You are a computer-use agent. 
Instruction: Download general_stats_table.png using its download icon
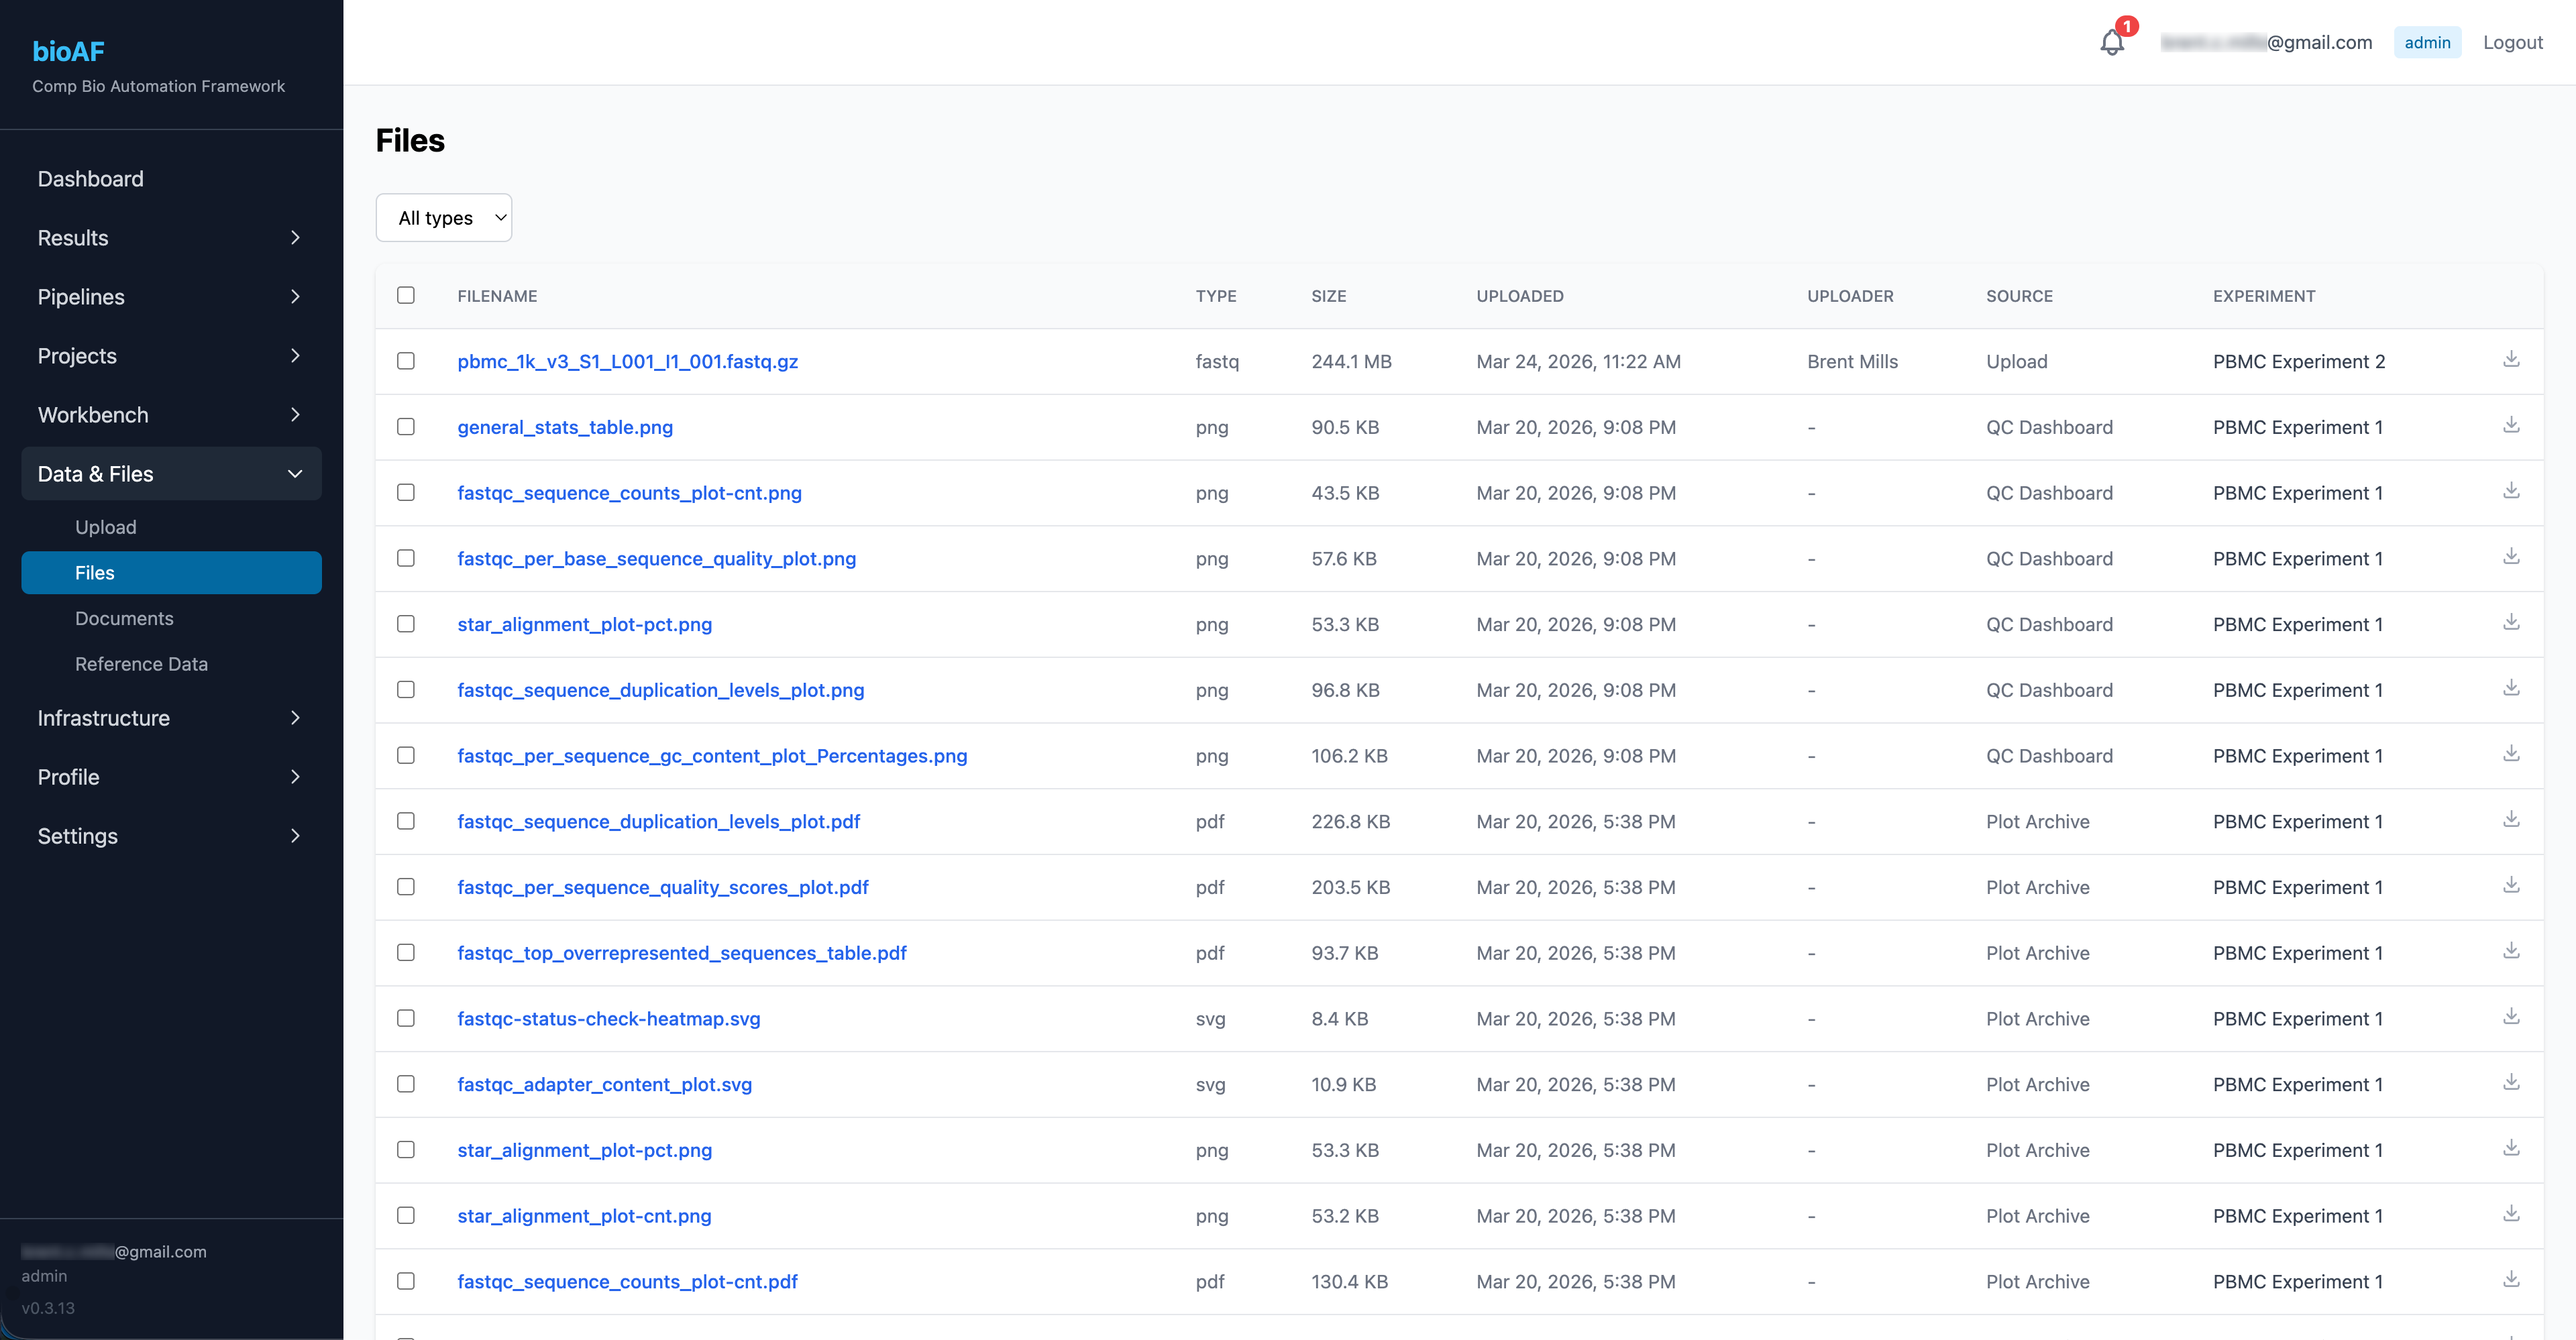tap(2511, 425)
